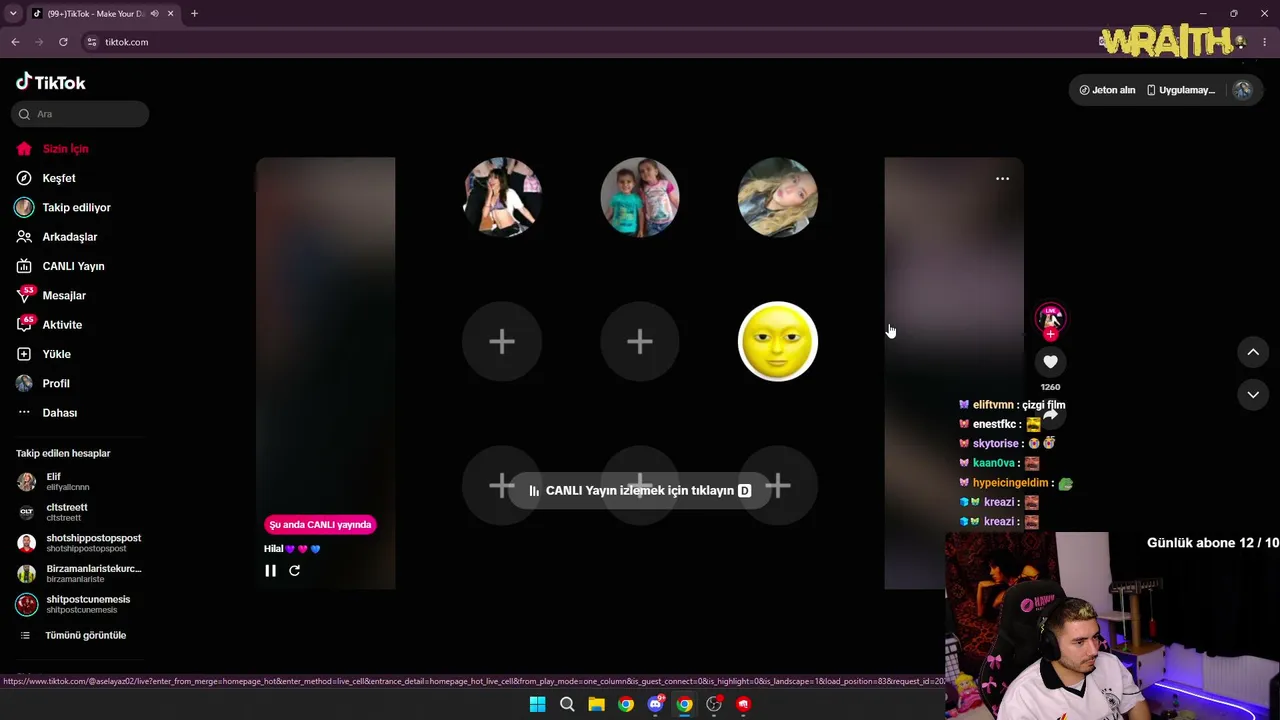Open File Explorer from the taskbar

click(x=596, y=704)
